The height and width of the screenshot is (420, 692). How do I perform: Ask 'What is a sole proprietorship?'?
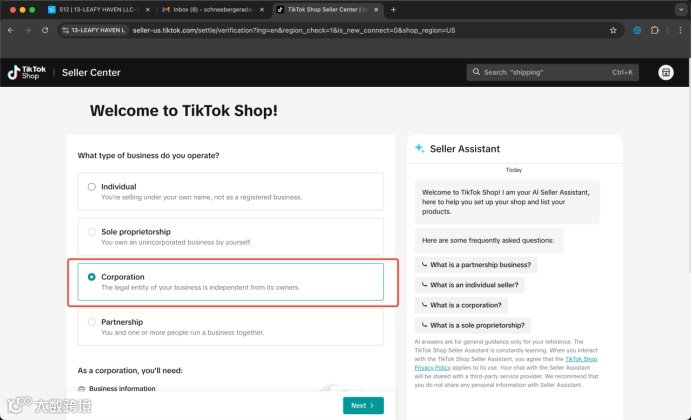click(x=473, y=325)
